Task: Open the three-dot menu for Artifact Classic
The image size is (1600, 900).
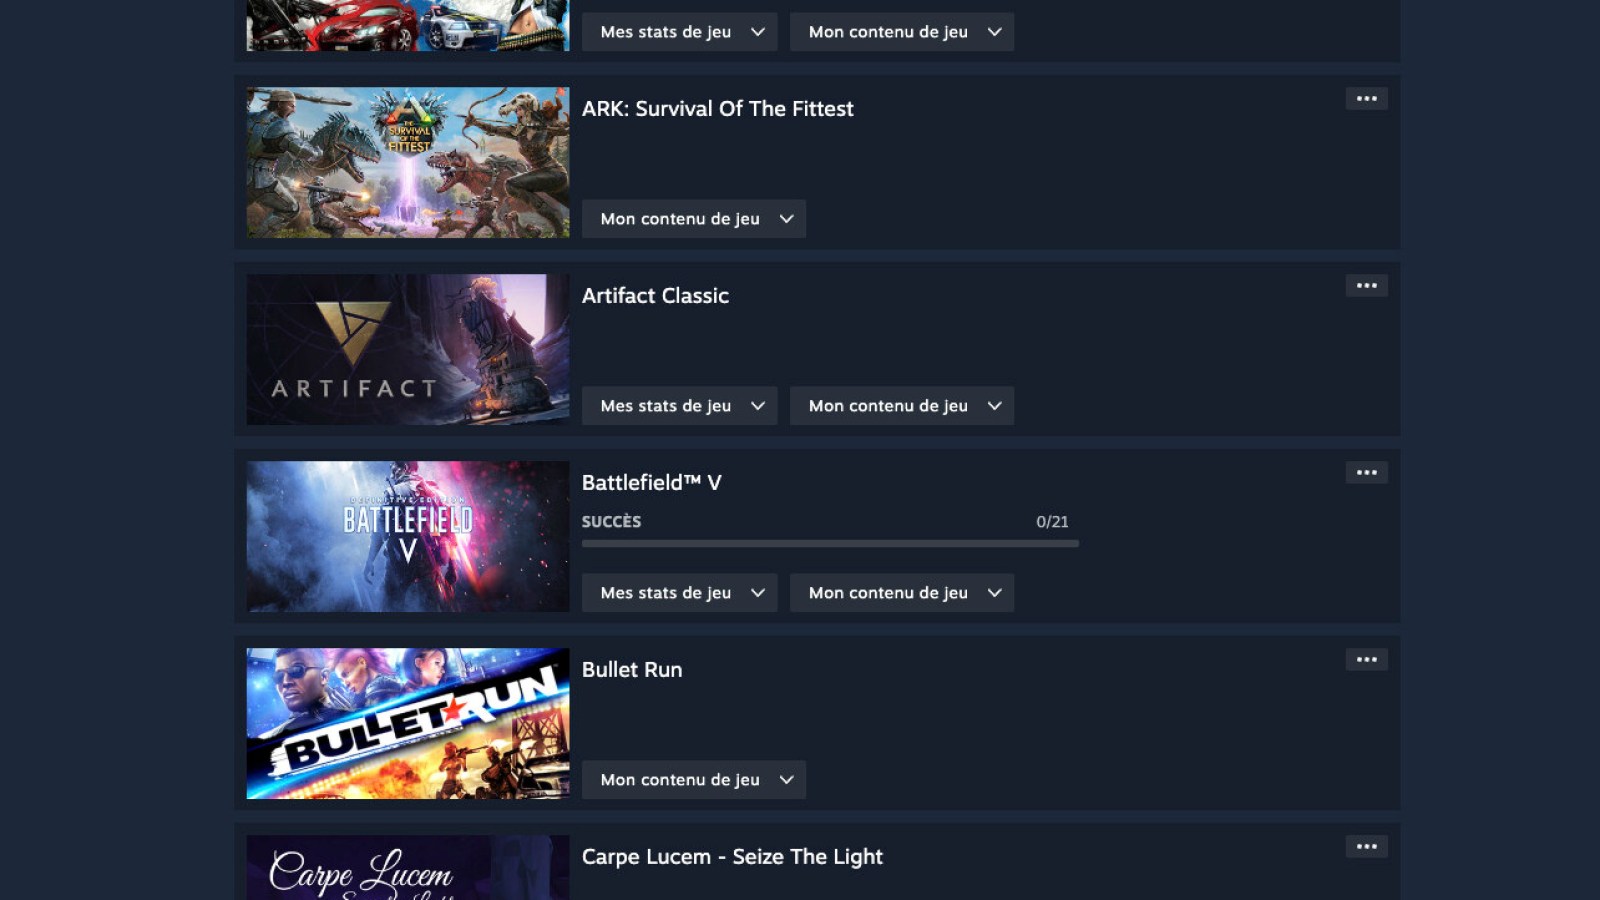Action: click(1366, 285)
